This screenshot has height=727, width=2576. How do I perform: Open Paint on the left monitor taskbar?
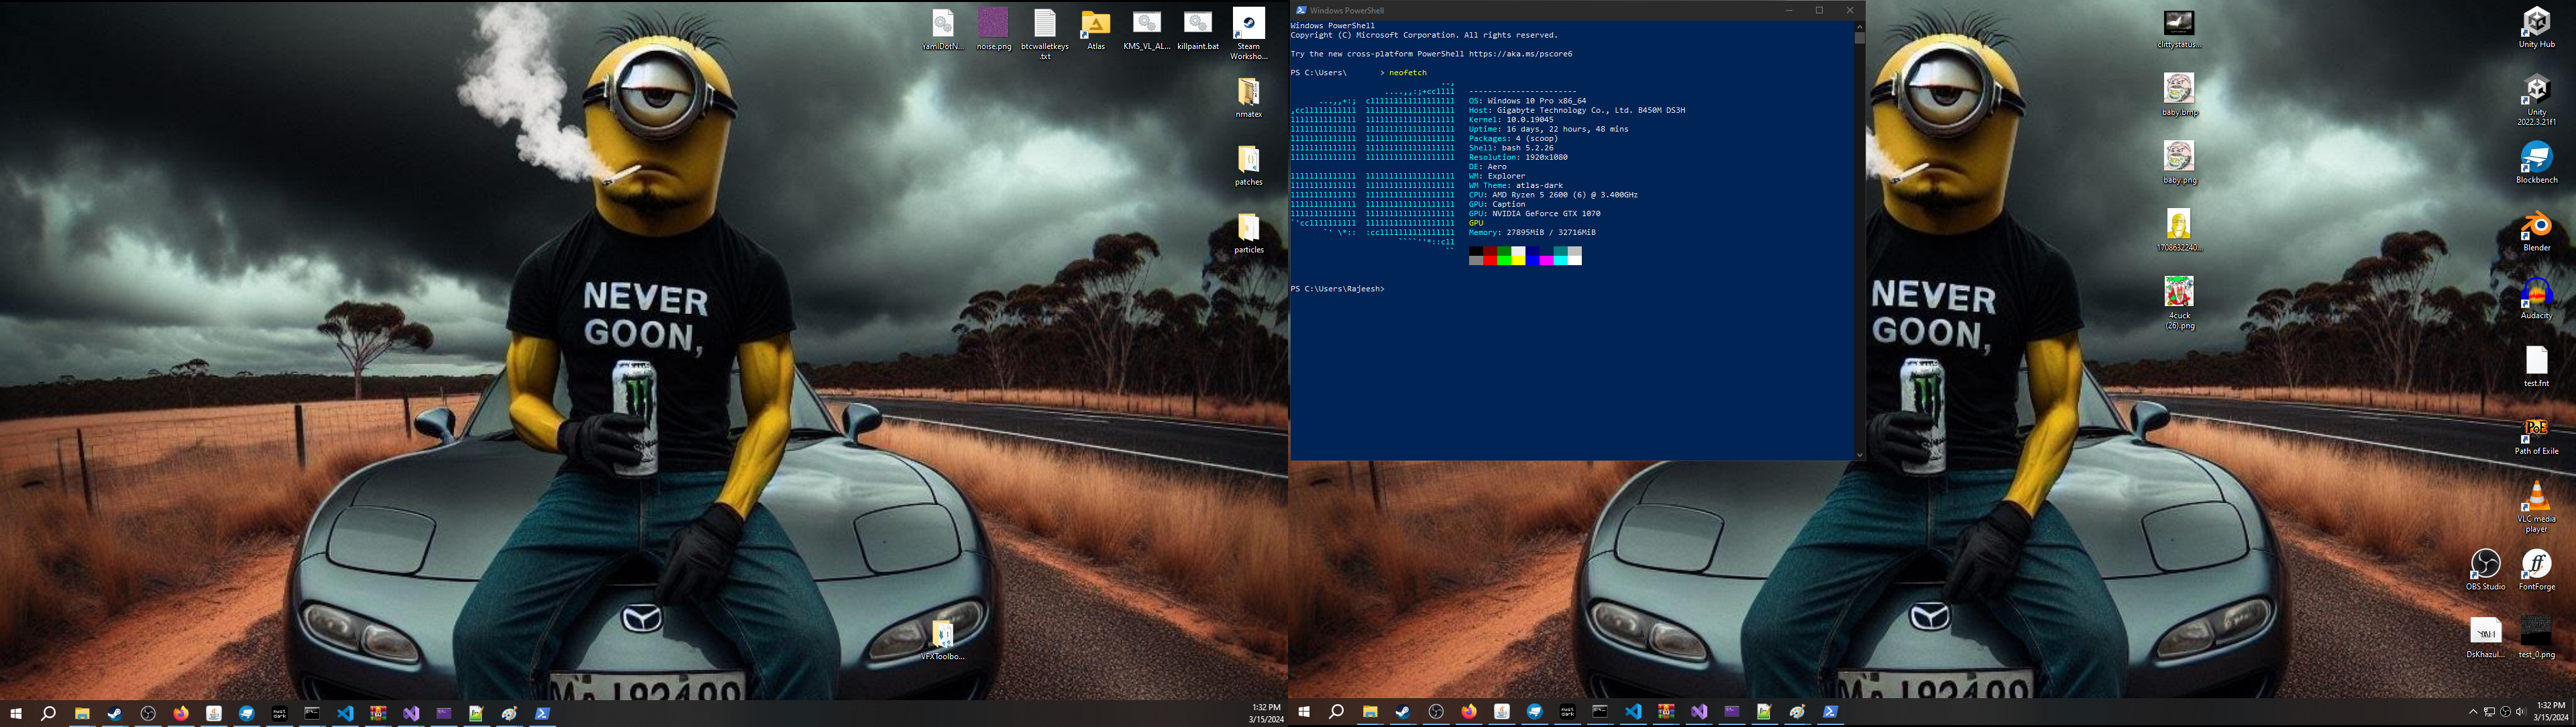click(x=509, y=713)
